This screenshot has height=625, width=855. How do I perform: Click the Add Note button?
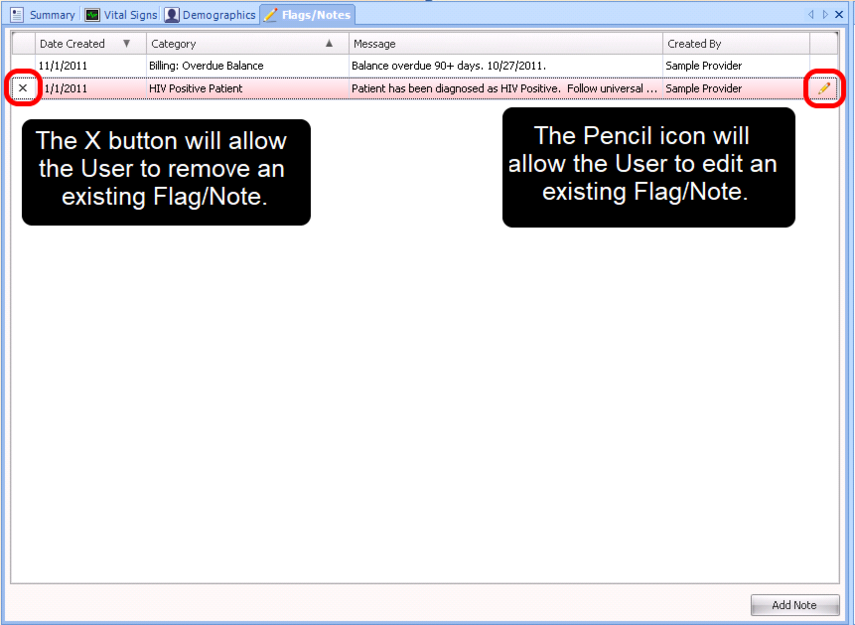pos(794,605)
